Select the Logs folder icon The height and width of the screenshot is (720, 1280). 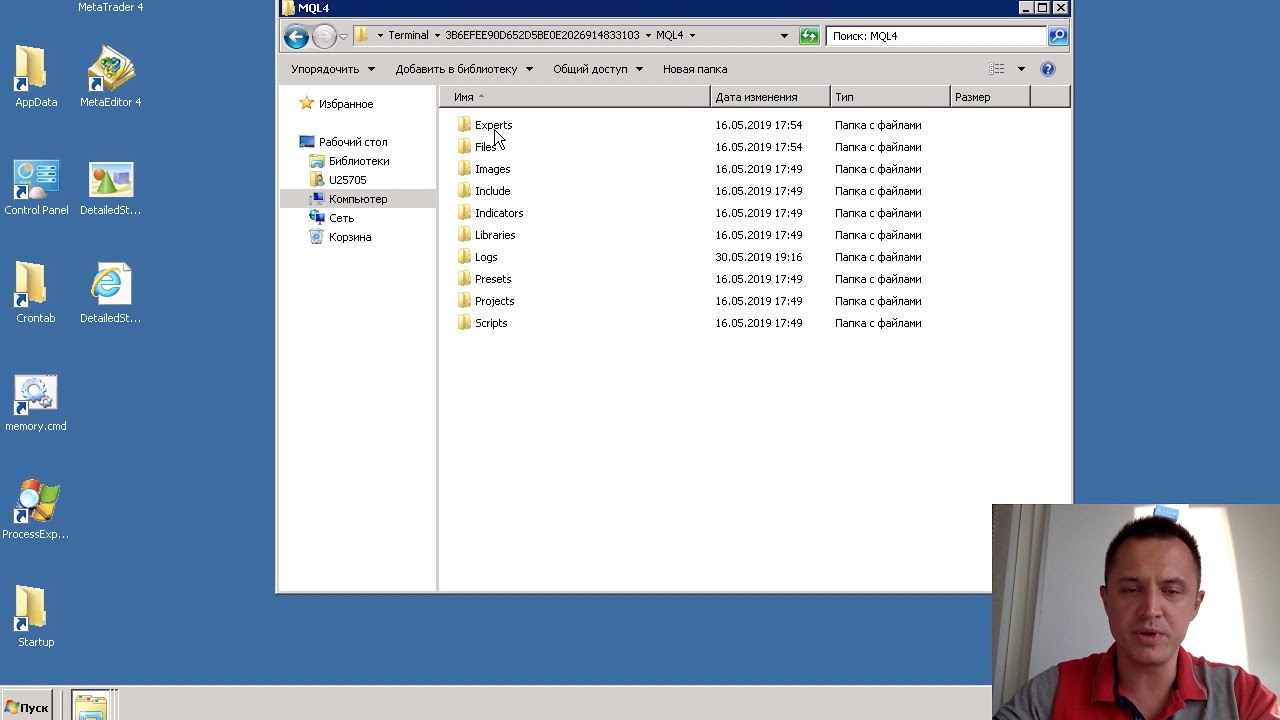tap(464, 257)
